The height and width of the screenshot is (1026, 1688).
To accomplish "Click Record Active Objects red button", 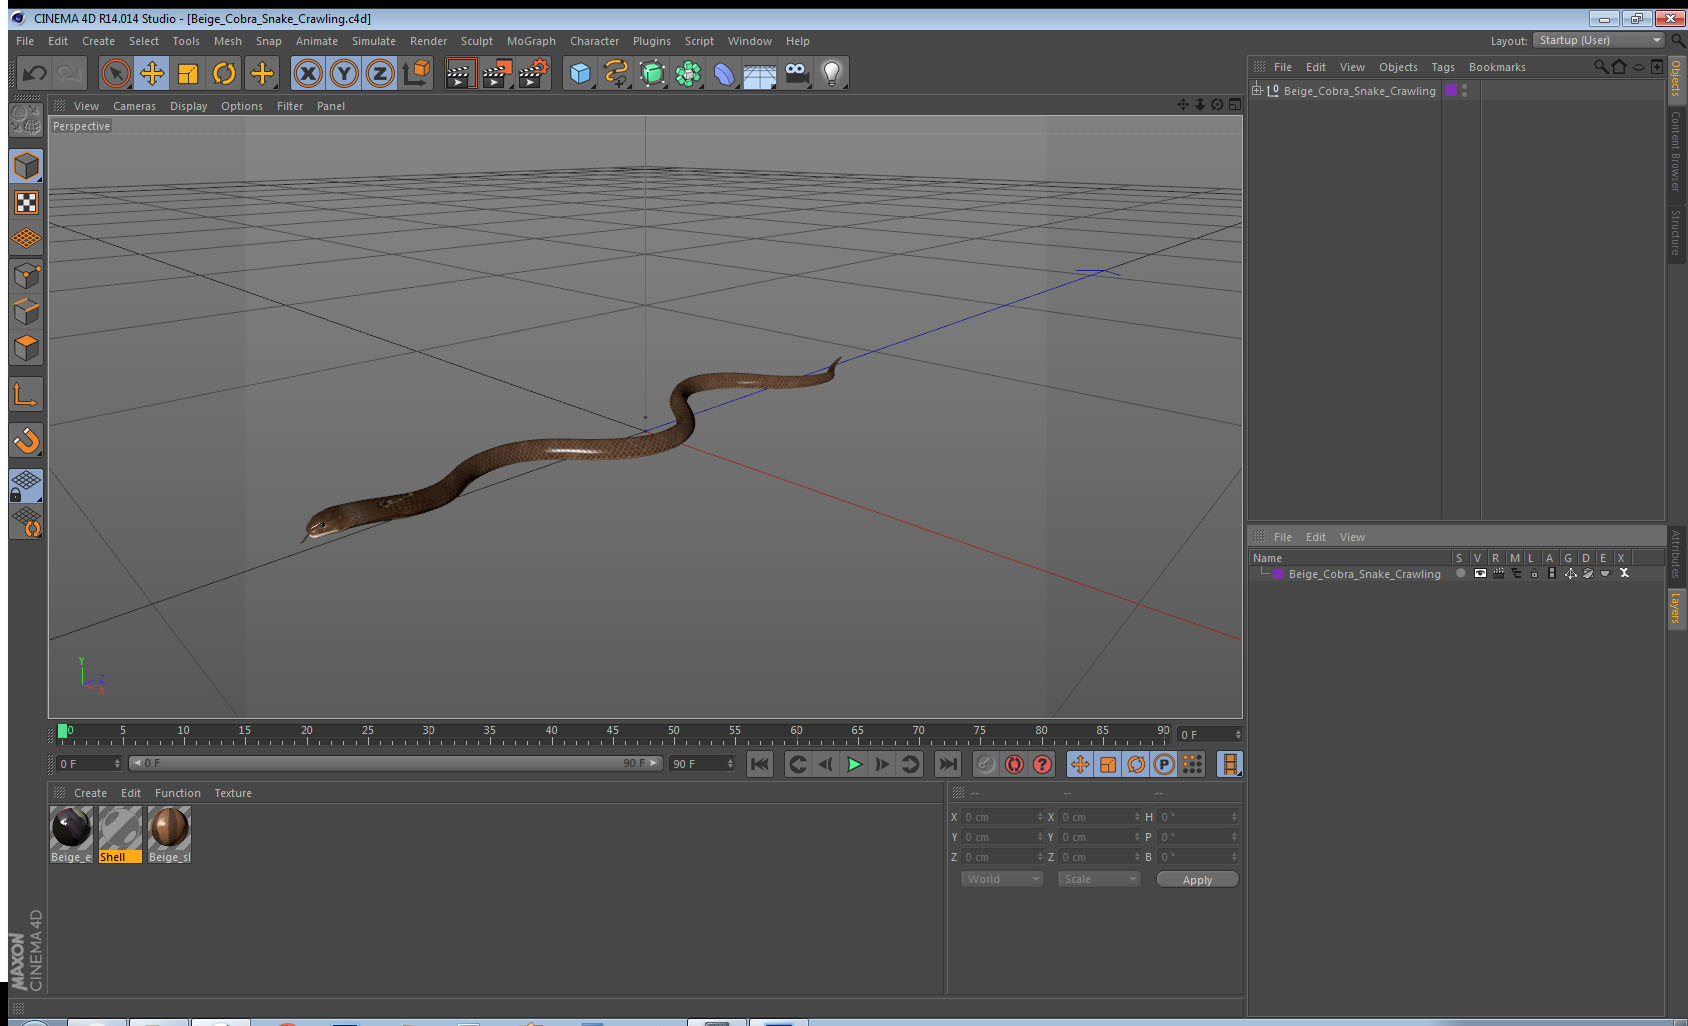I will (986, 764).
